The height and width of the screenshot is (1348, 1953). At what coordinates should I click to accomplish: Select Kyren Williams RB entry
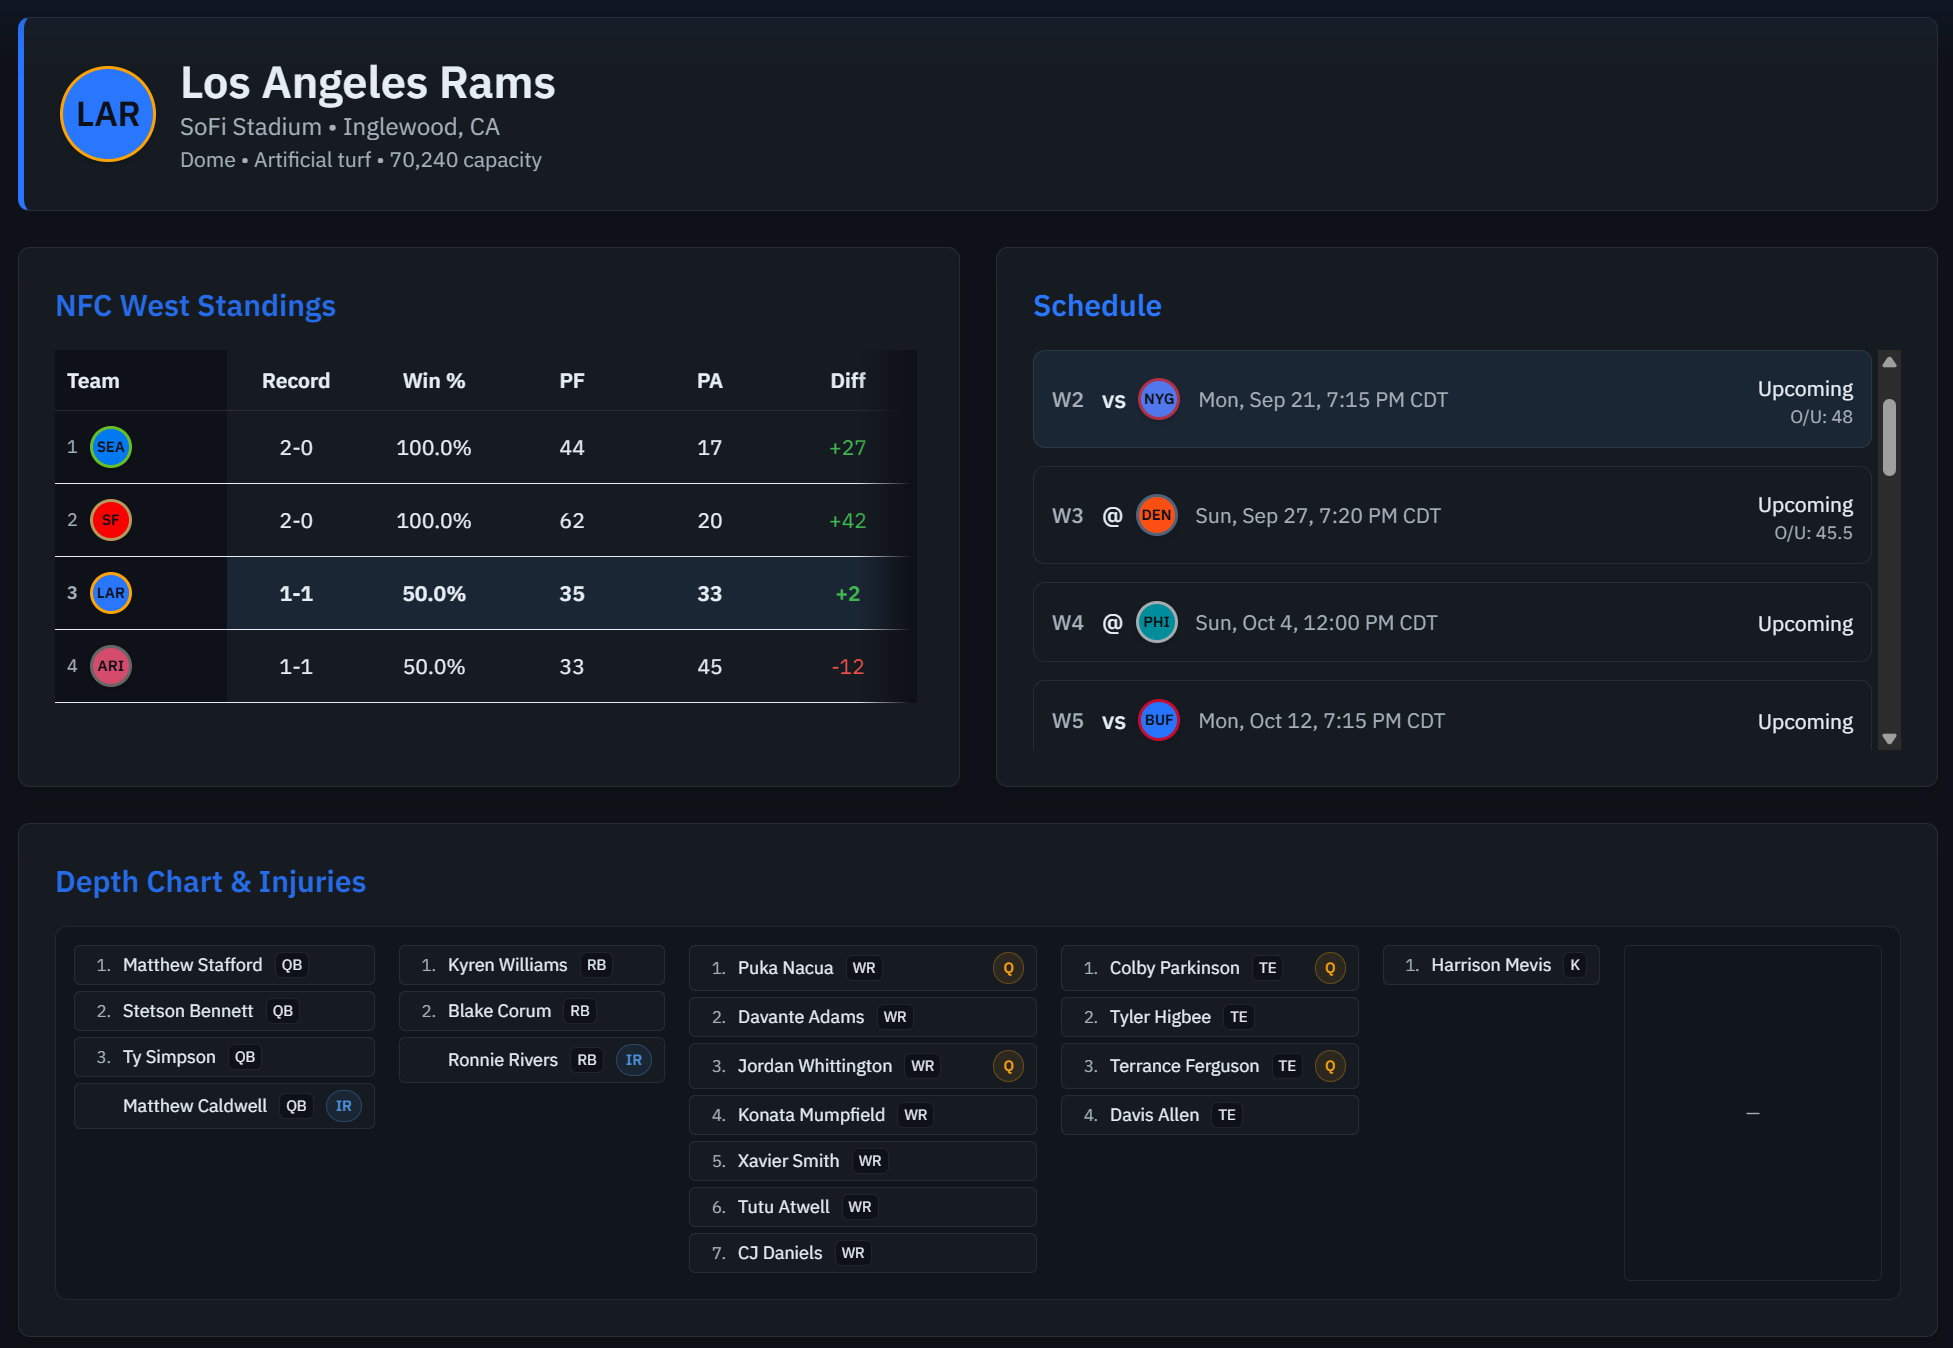[x=532, y=965]
